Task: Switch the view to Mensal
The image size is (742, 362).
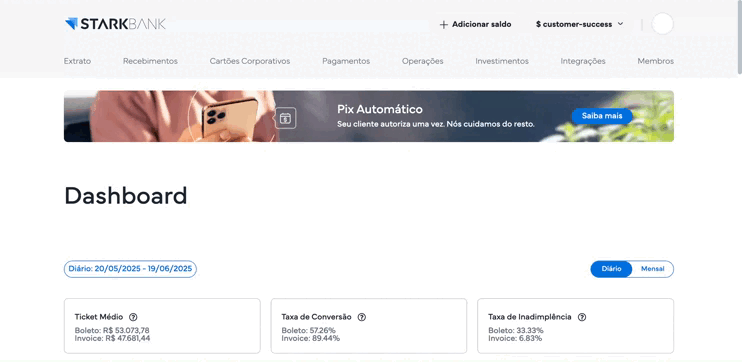Action: [653, 269]
